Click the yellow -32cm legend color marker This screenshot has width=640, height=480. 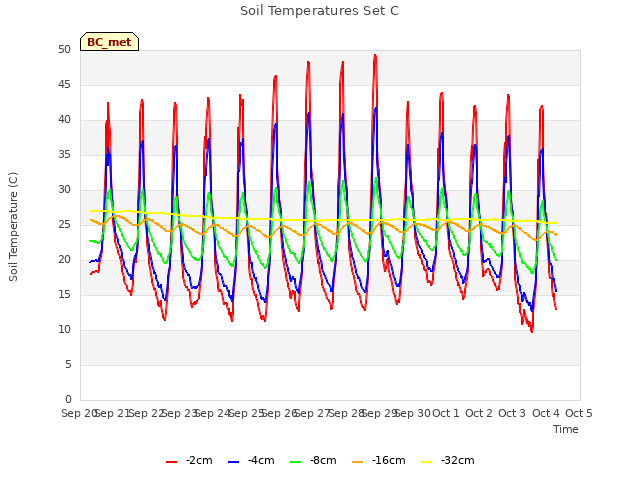click(427, 462)
